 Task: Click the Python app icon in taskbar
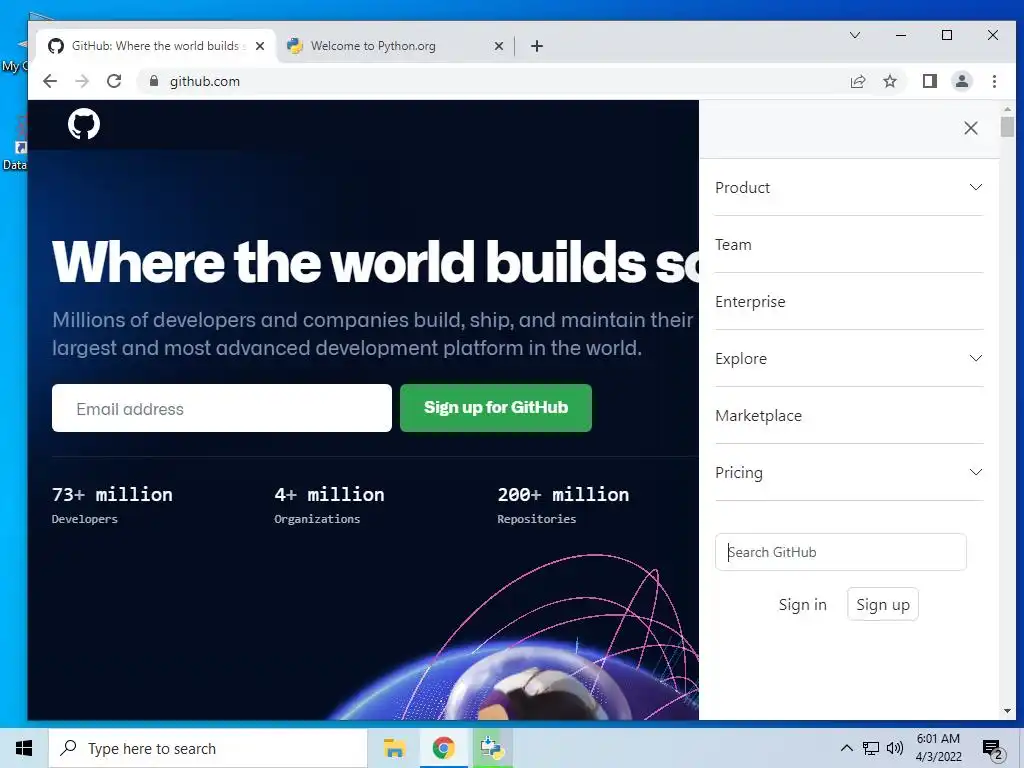[x=492, y=748]
